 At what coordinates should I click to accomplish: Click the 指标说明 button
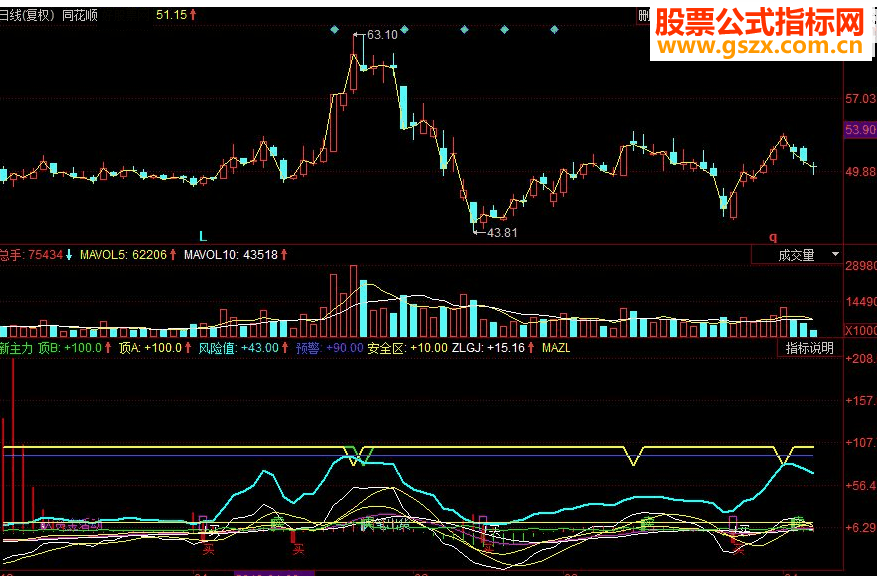pos(809,348)
